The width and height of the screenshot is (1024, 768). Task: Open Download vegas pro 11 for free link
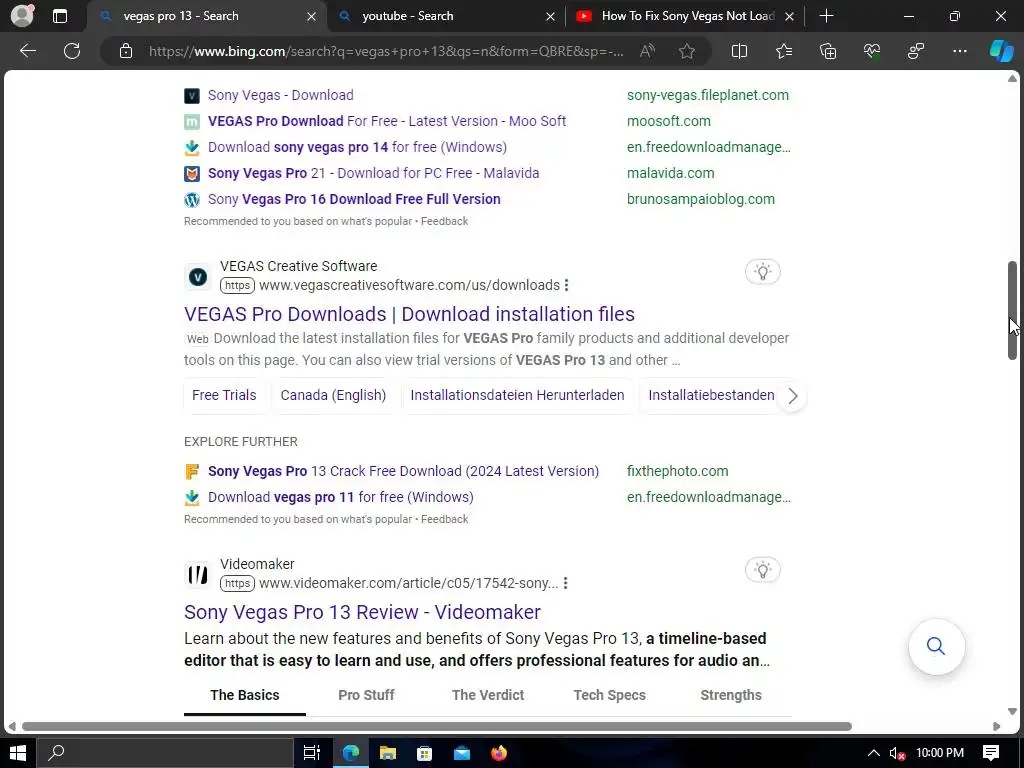pyautogui.click(x=340, y=497)
